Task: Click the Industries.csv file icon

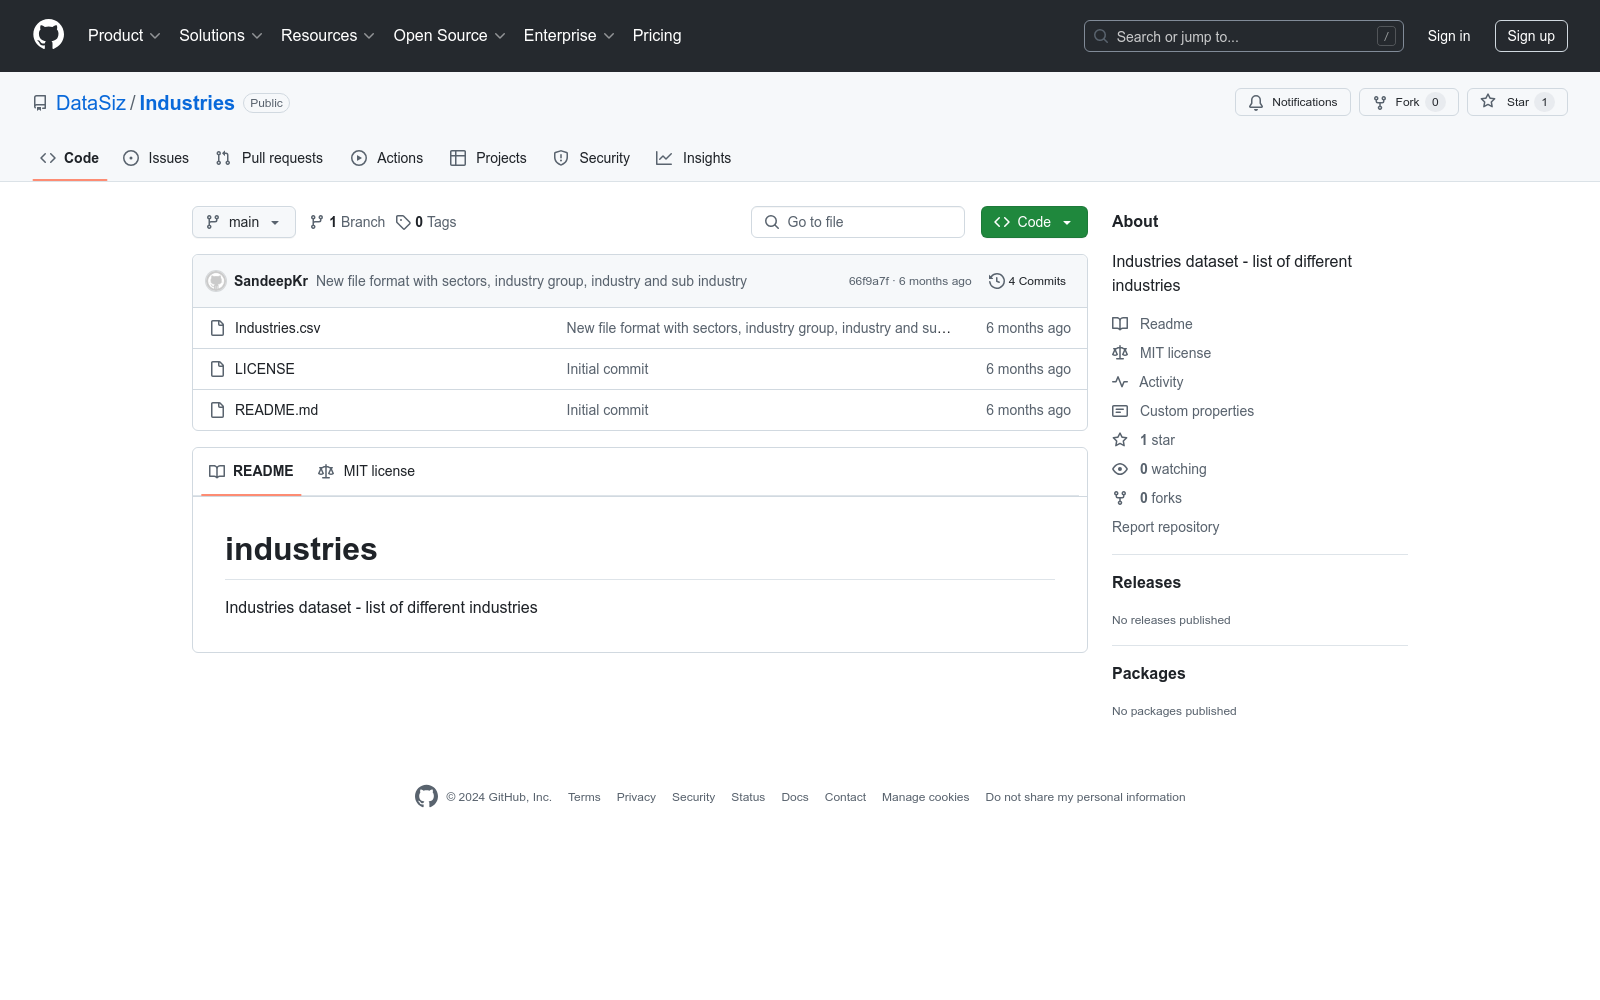Action: [x=217, y=328]
